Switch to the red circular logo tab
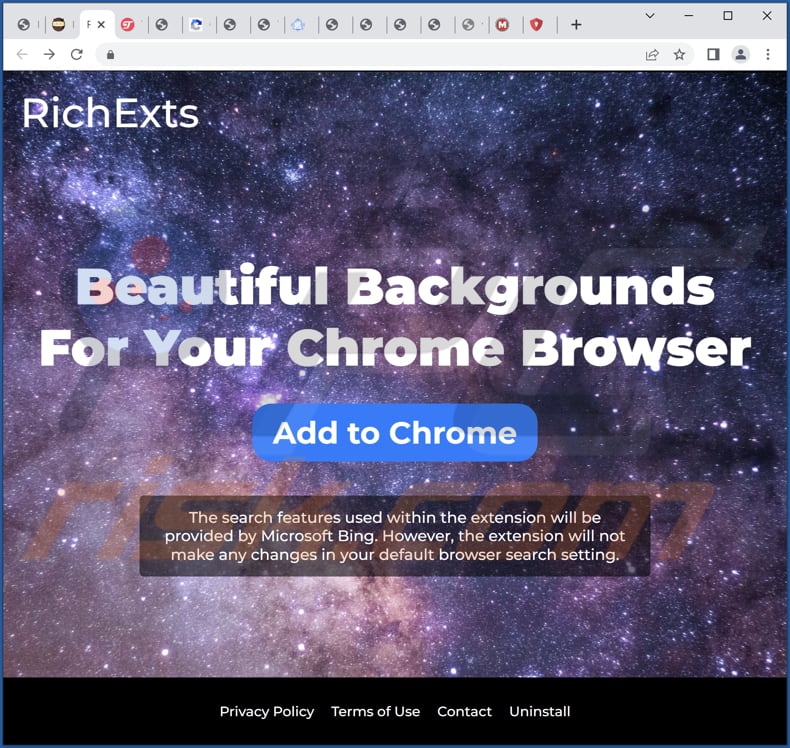Screen dimensions: 790x748 pos(128,24)
